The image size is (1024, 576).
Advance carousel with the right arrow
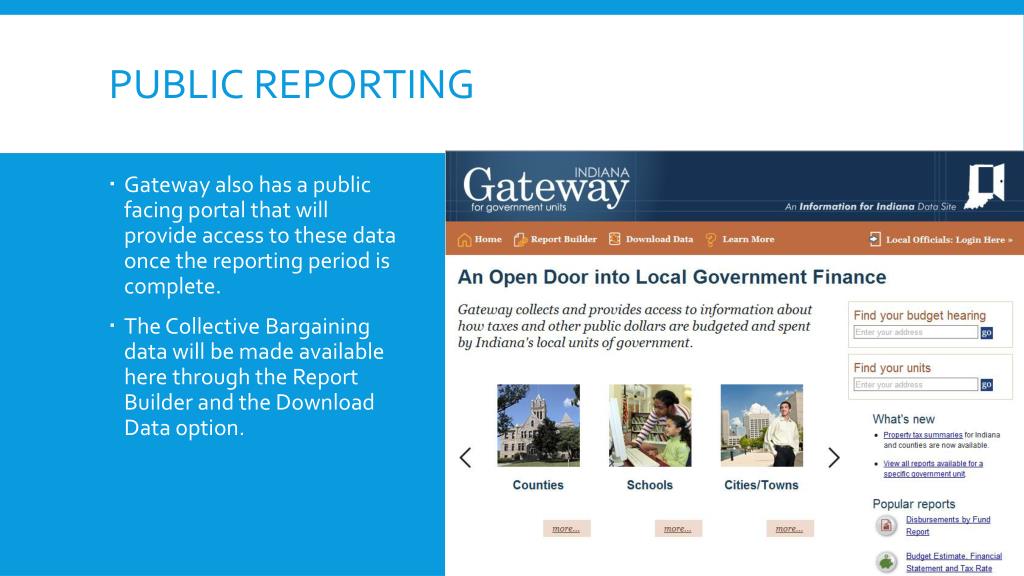(x=834, y=457)
